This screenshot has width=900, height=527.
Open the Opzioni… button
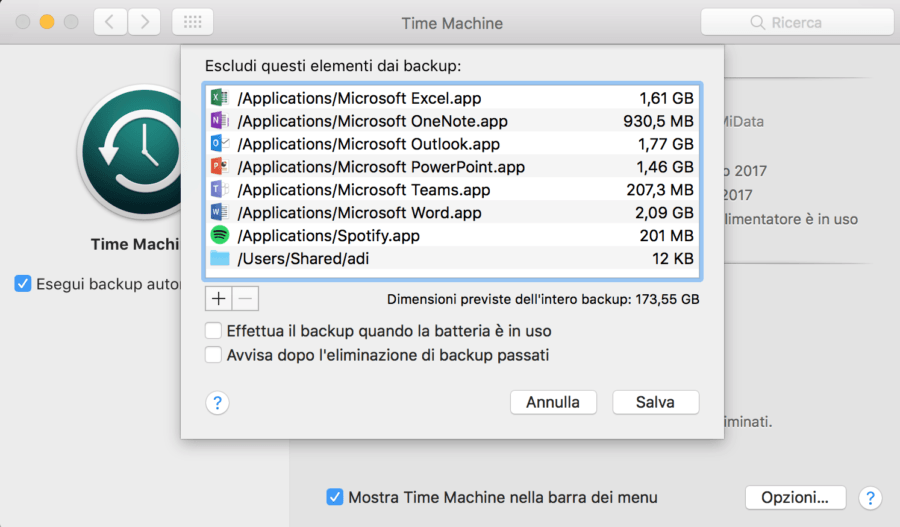(x=795, y=498)
